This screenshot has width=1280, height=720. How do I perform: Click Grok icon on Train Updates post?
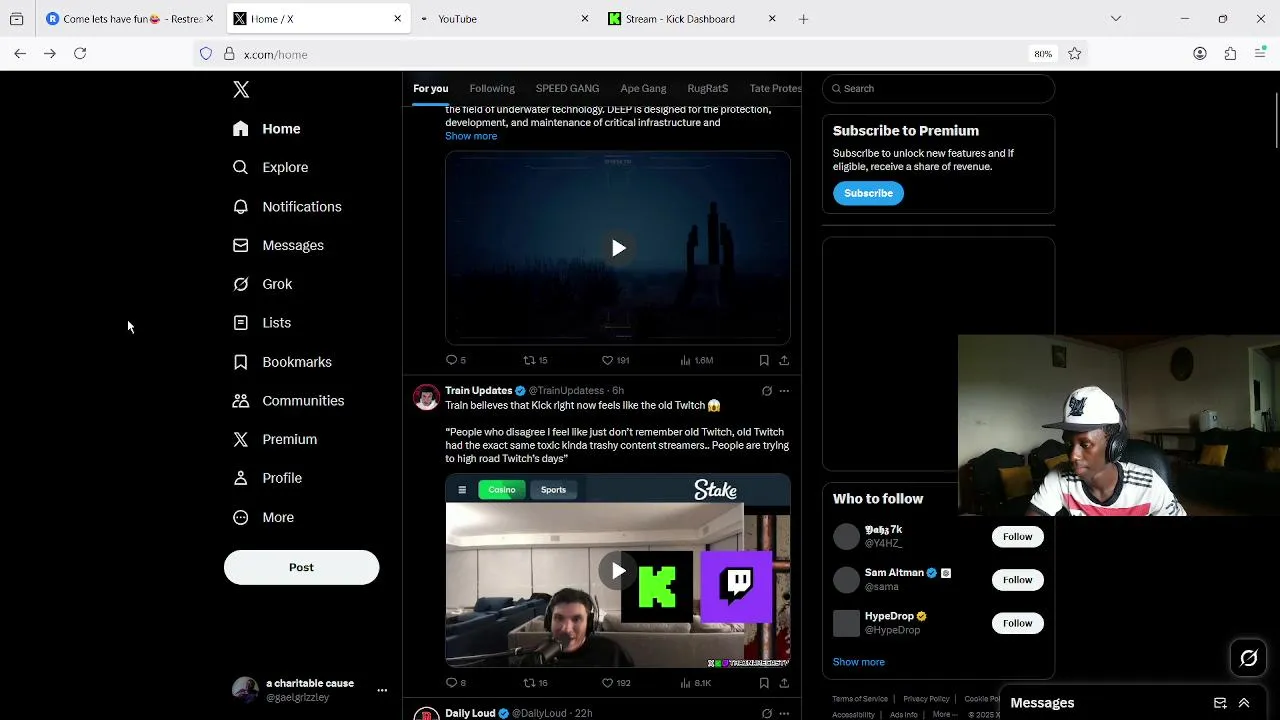[767, 391]
